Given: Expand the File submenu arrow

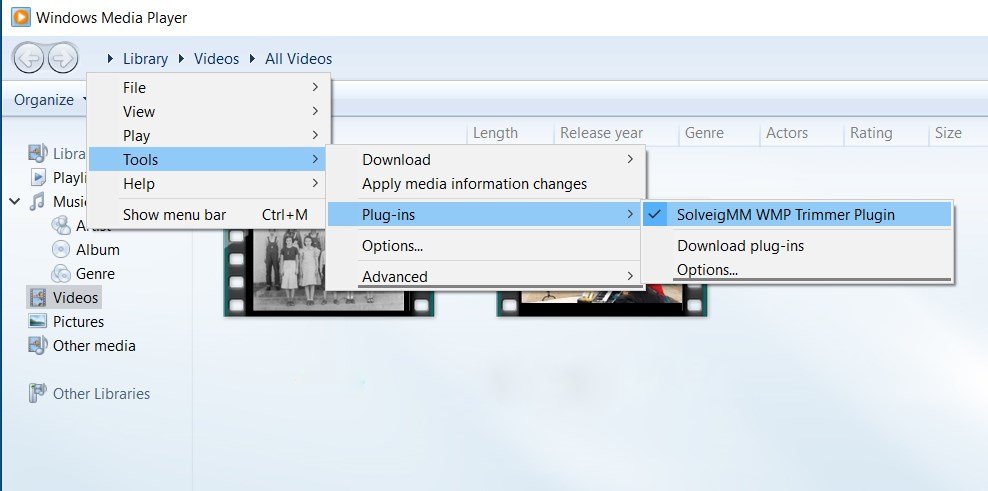Looking at the screenshot, I should point(315,87).
